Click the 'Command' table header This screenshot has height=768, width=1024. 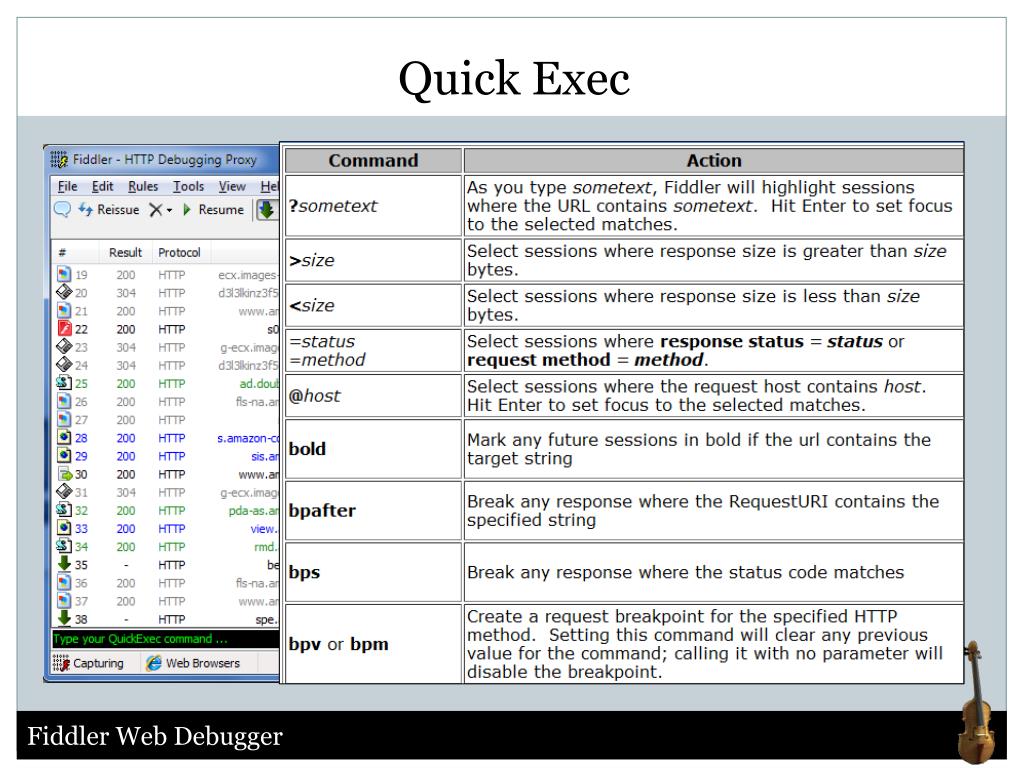[x=374, y=160]
